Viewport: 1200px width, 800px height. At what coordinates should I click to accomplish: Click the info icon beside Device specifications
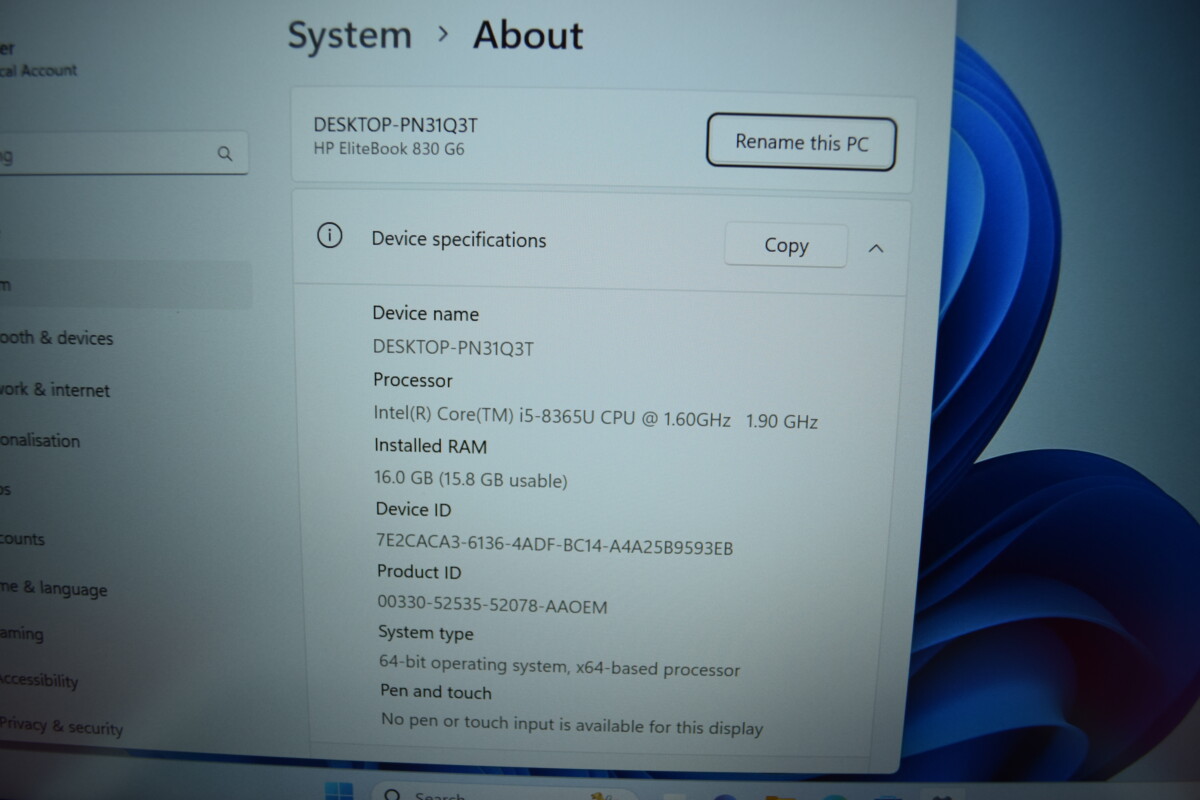click(329, 236)
